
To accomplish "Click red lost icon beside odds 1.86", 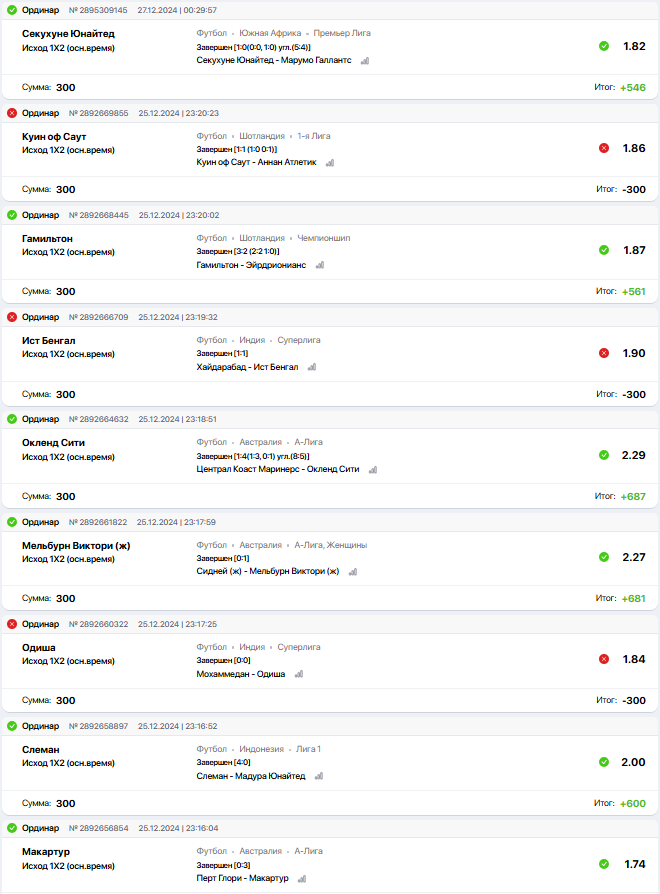I will tap(604, 148).
